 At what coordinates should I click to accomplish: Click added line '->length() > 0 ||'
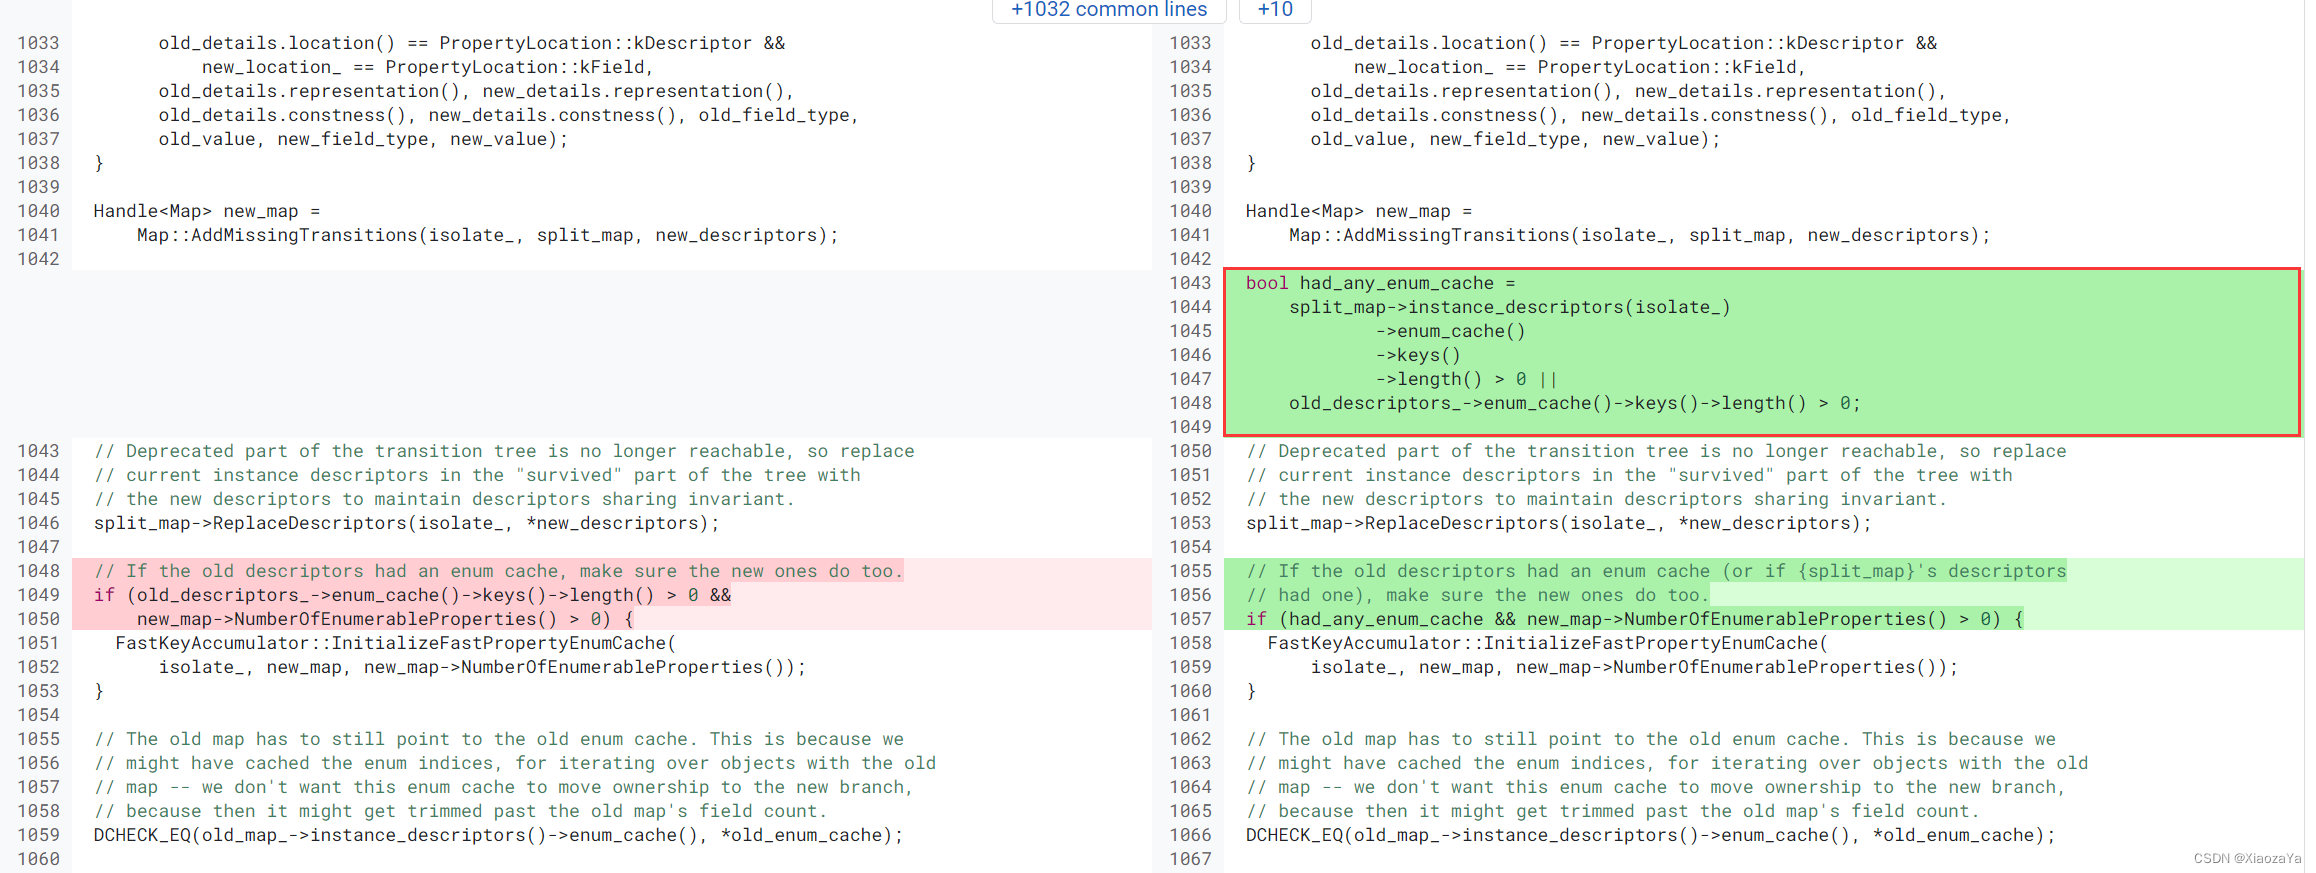1466,379
